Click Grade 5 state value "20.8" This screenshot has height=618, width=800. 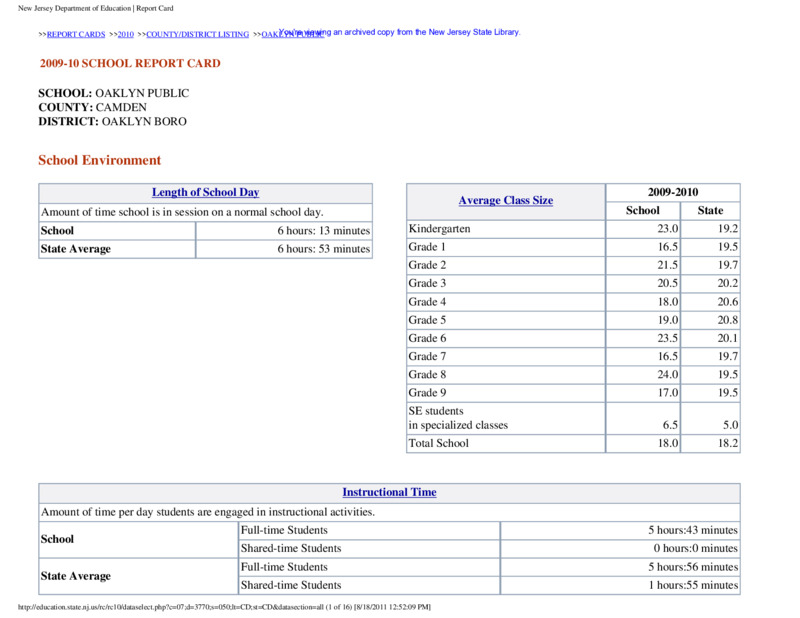[x=728, y=320]
